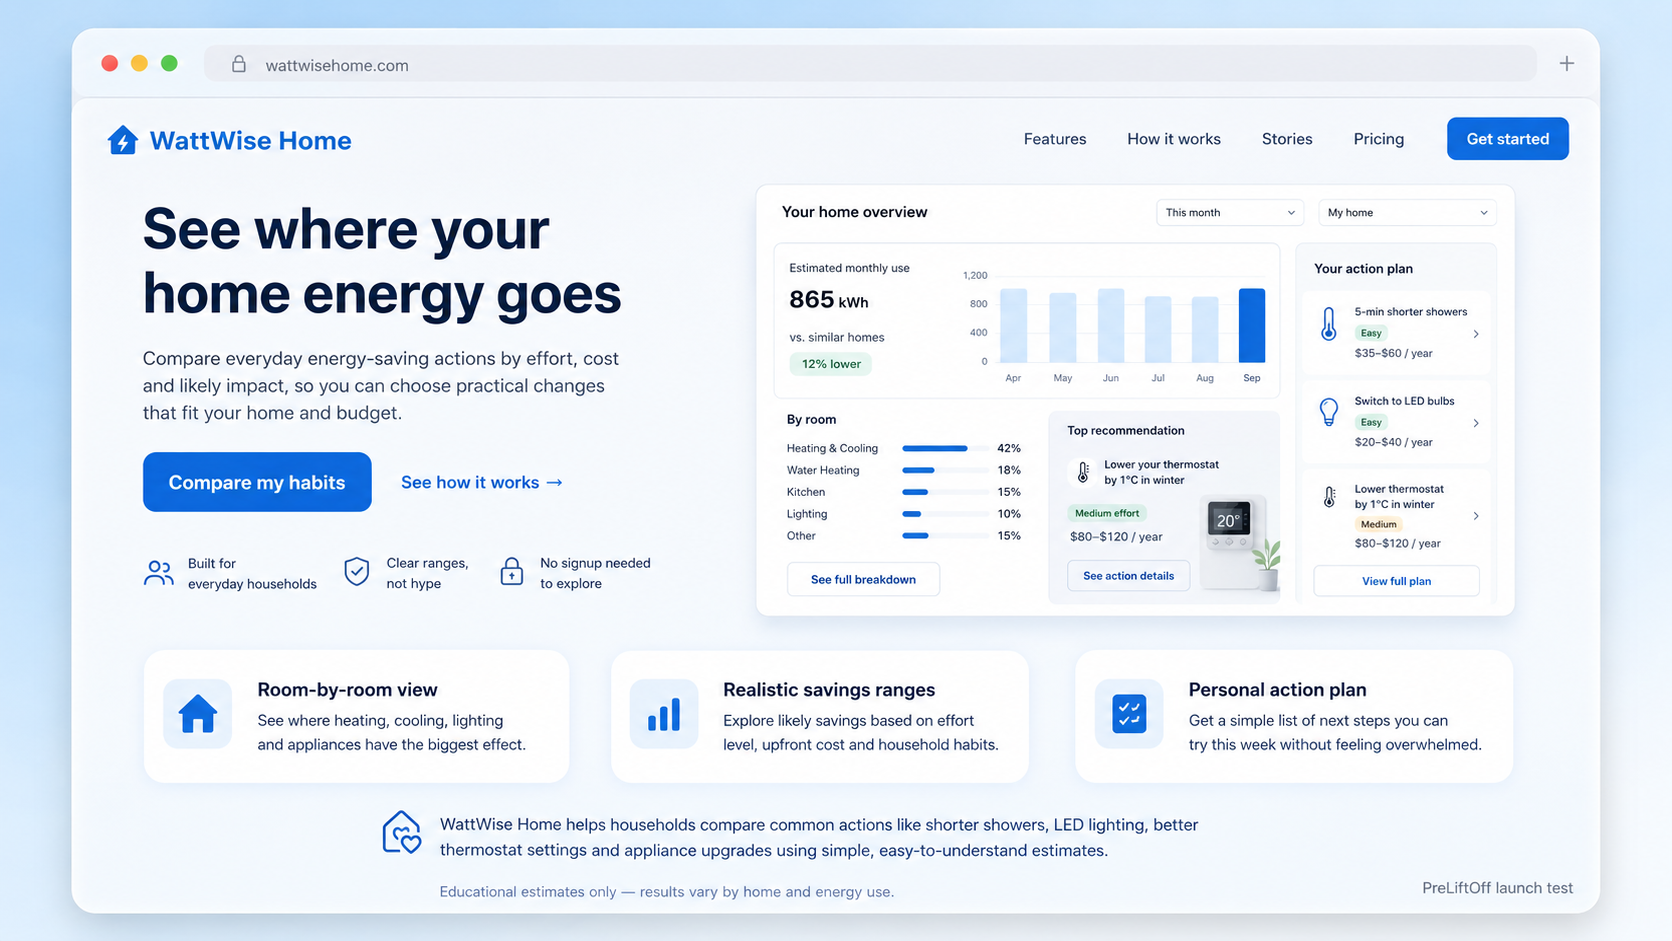This screenshot has height=941, width=1672.
Task: Open the How it works nav item
Action: [1174, 139]
